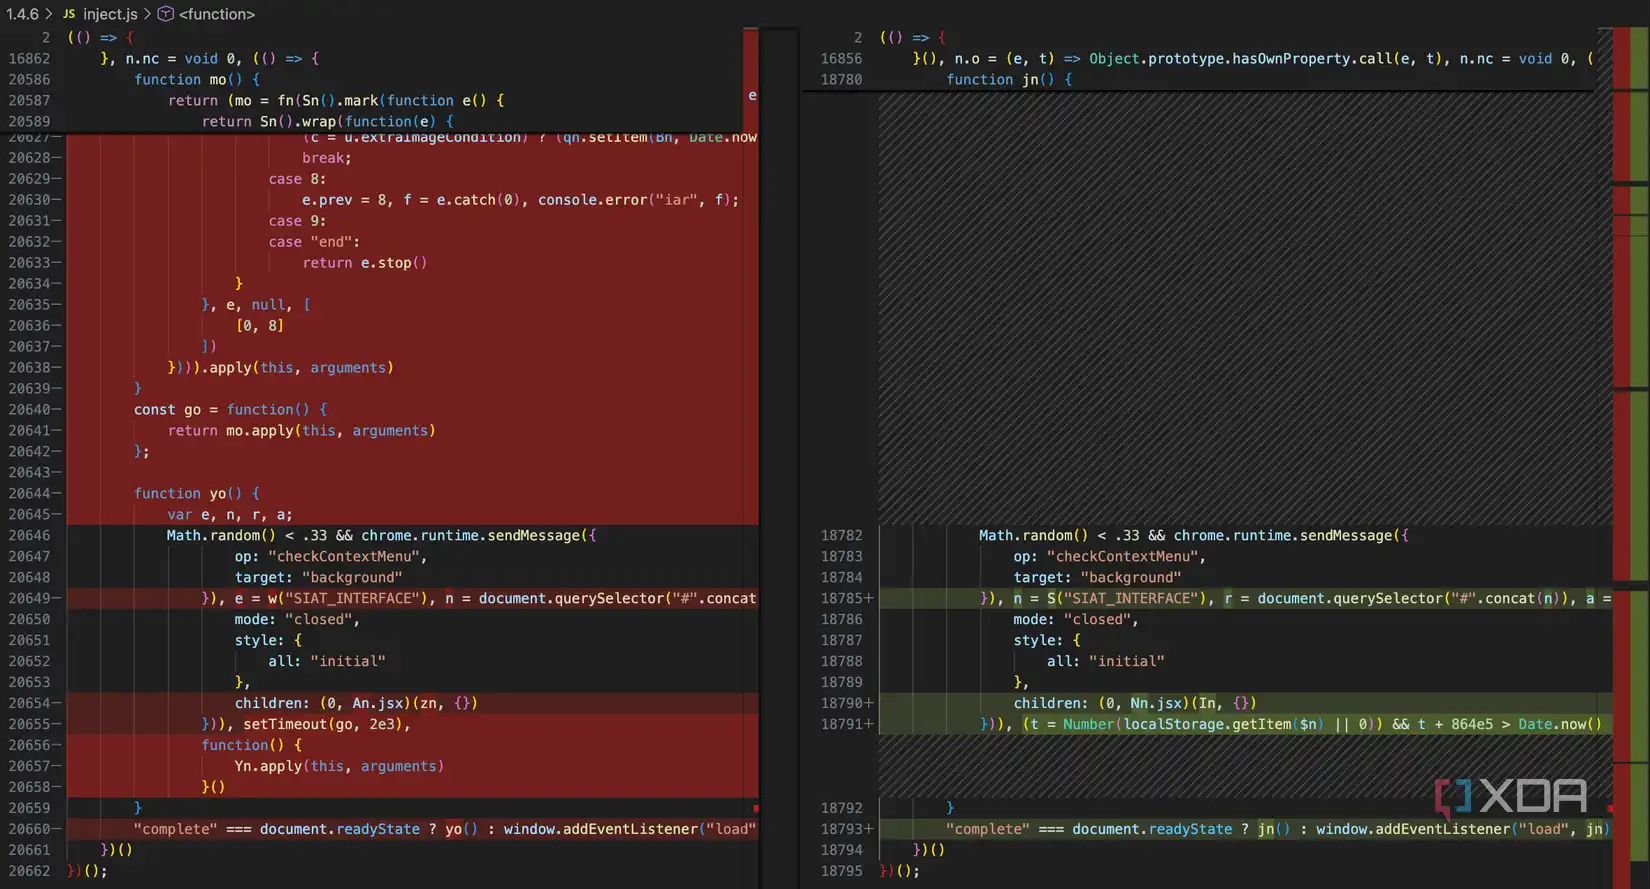Select line number 18782 in right gutter

(x=841, y=536)
